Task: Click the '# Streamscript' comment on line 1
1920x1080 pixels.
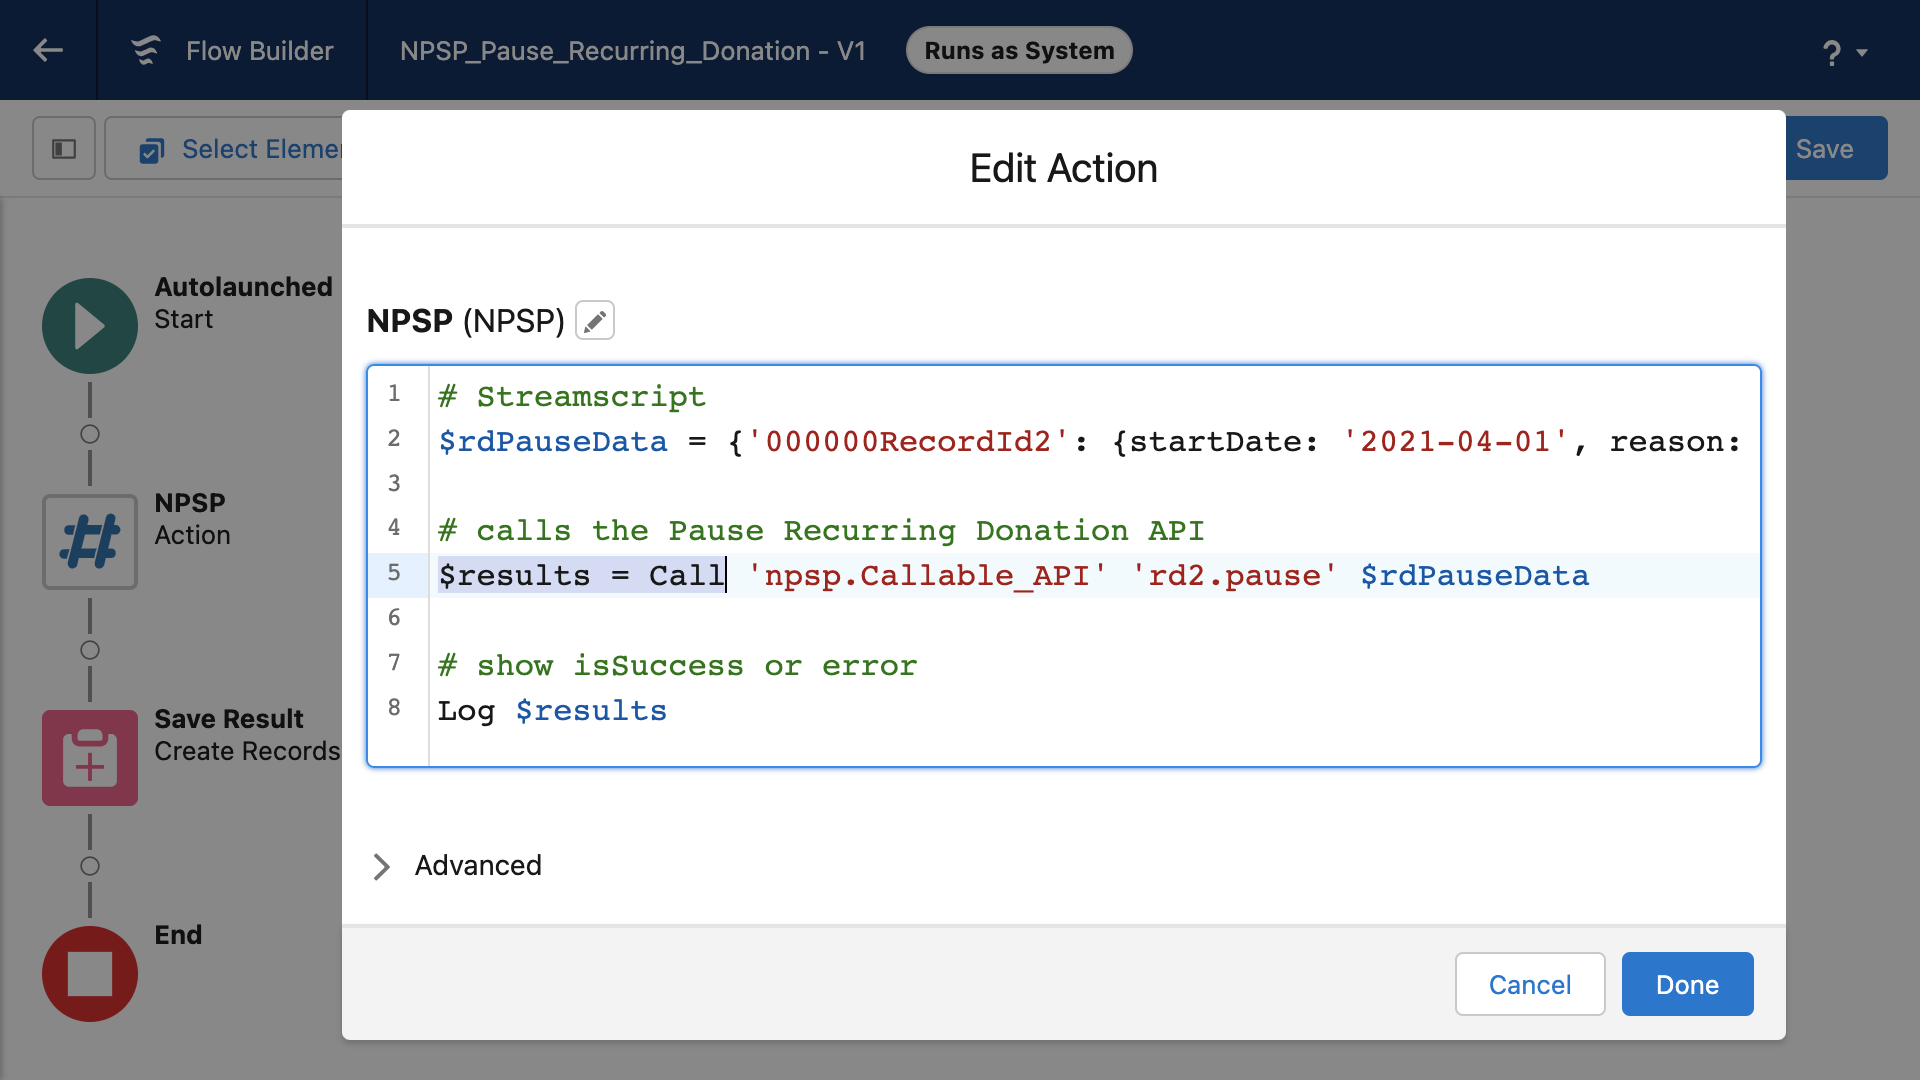Action: [572, 397]
